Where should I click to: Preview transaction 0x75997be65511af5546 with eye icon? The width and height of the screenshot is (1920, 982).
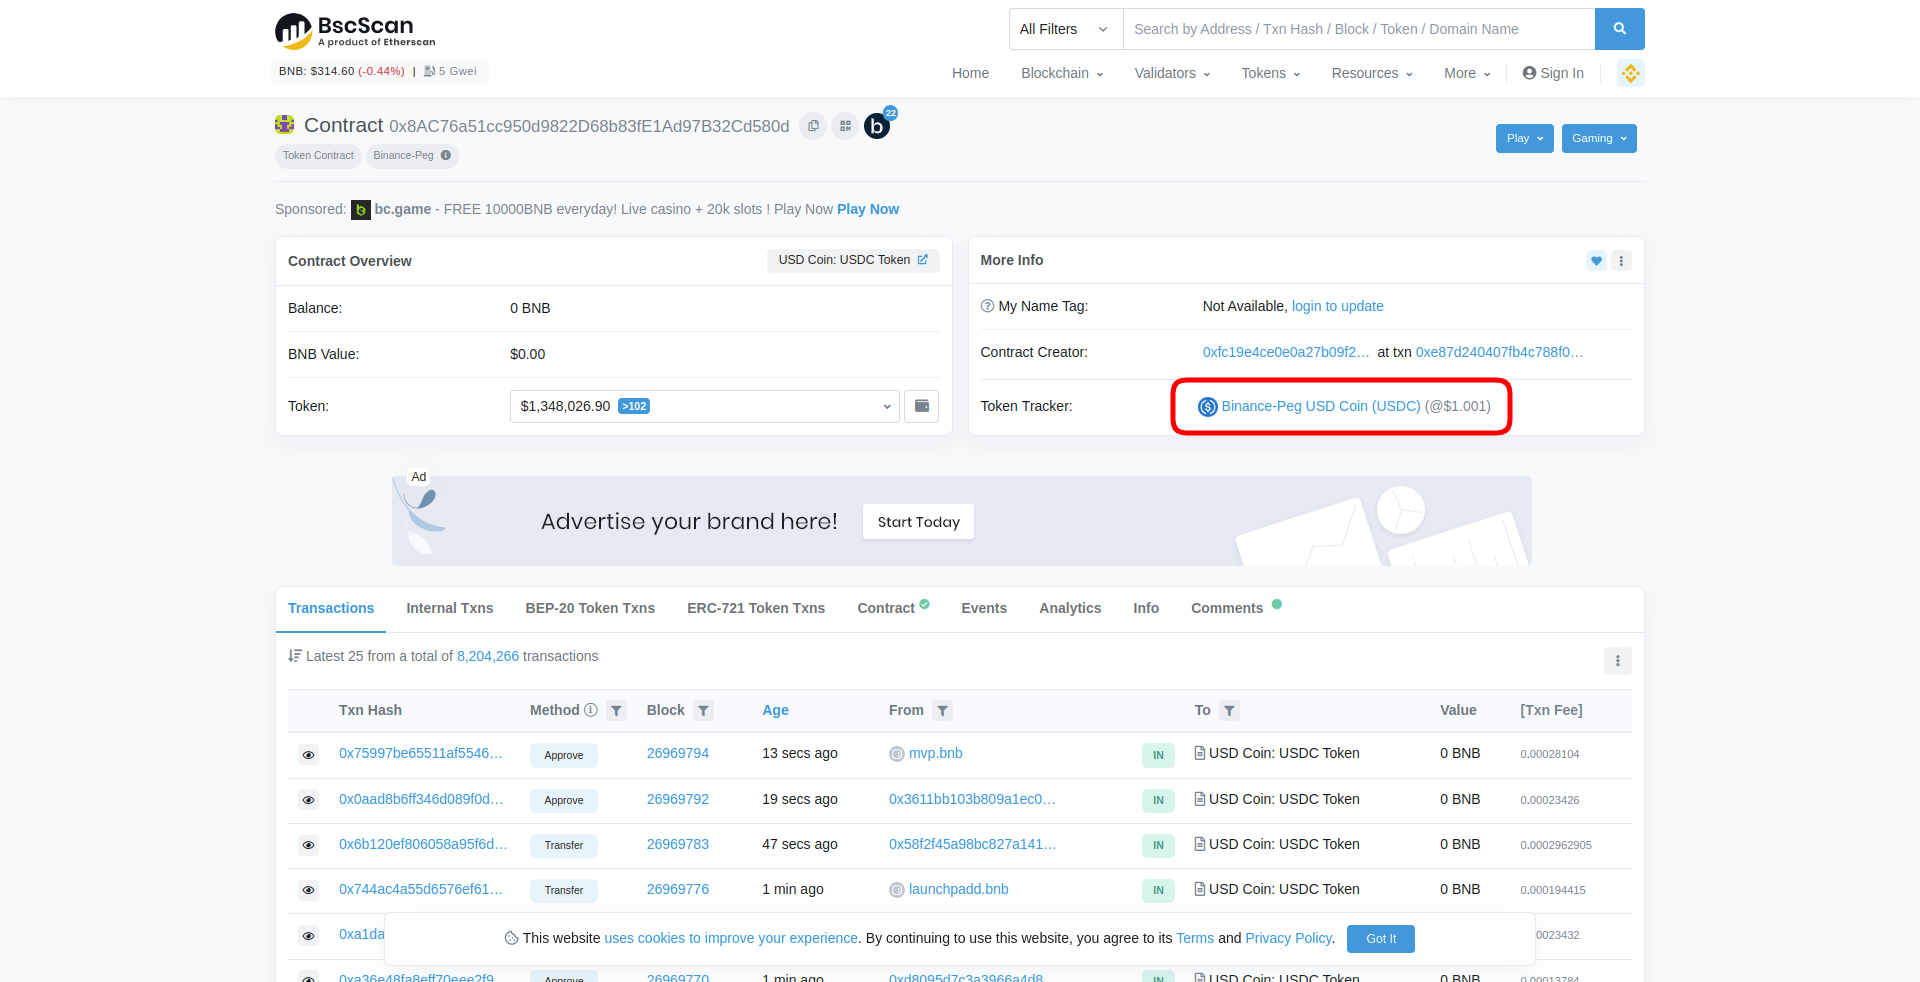[308, 755]
